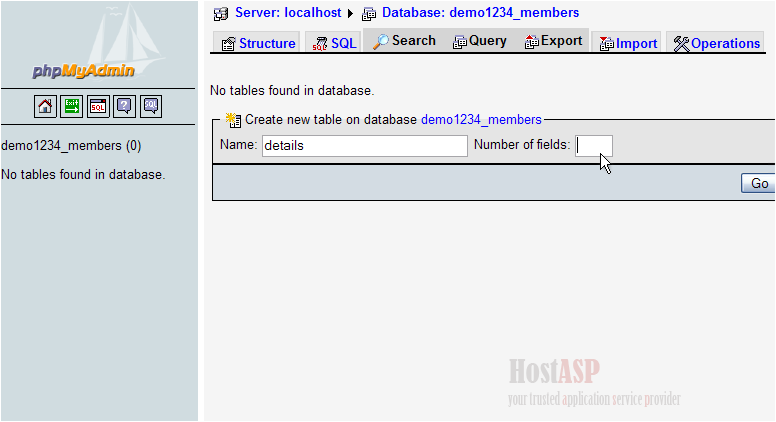This screenshot has width=776, height=422.
Task: Go to the Query tab
Action: point(479,41)
